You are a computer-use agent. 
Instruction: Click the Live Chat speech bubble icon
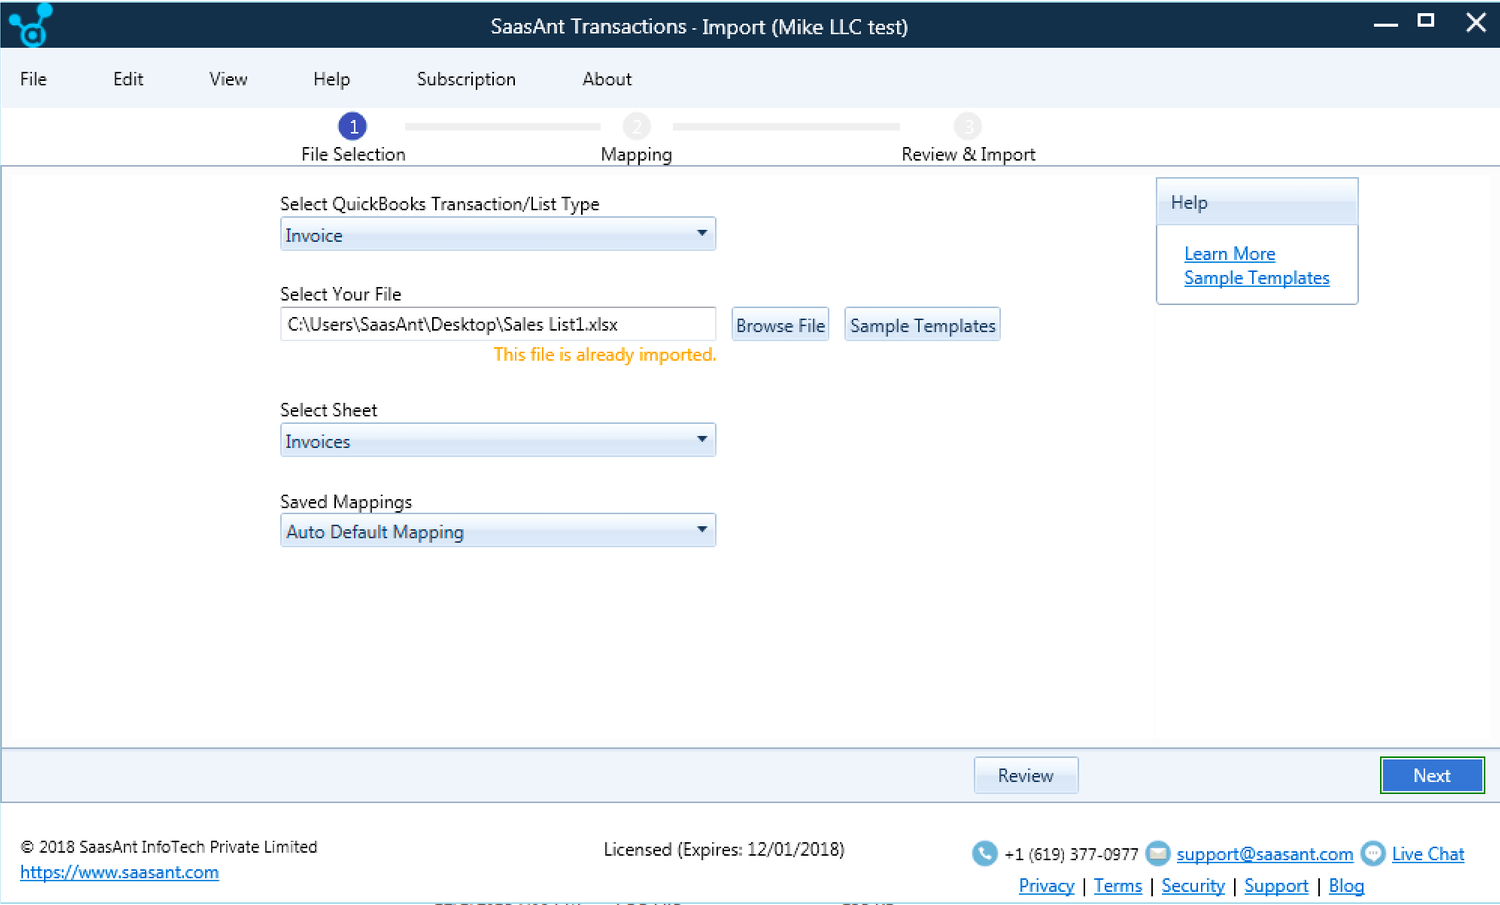pyautogui.click(x=1372, y=854)
